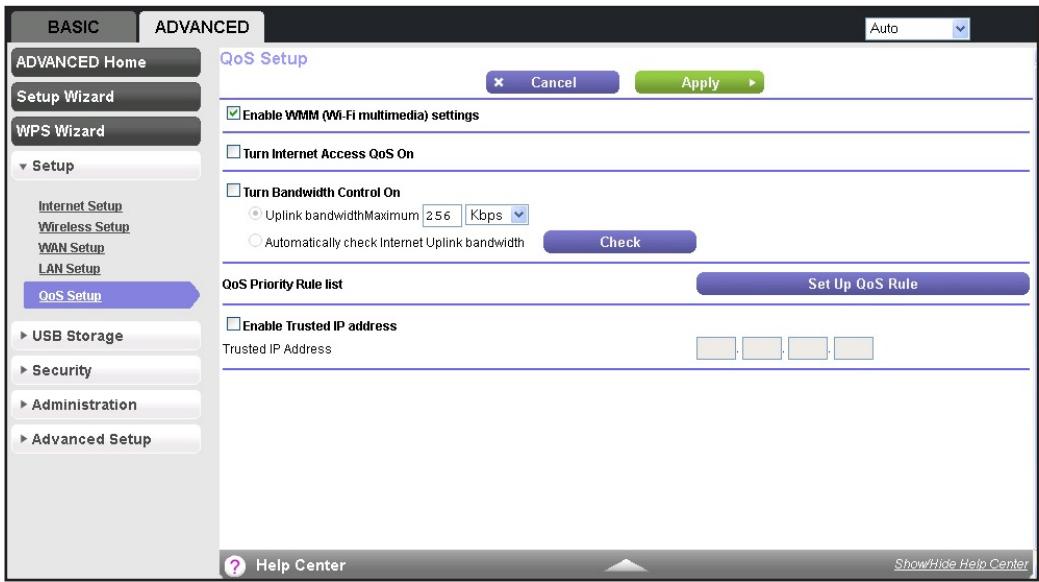This screenshot has height=582, width=1039.
Task: Click the Cancel button
Action: coord(553,83)
